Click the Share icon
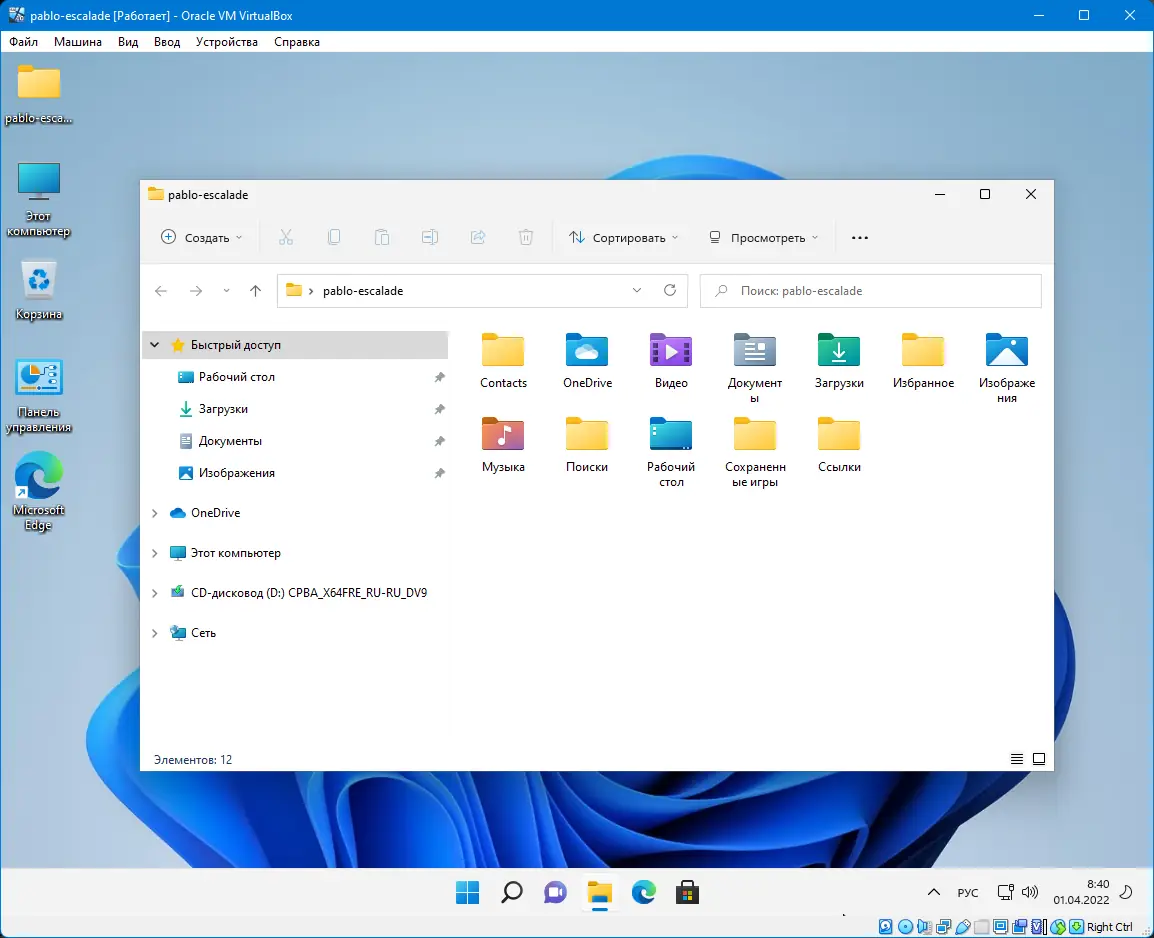Viewport: 1154px width, 938px height. tap(478, 237)
